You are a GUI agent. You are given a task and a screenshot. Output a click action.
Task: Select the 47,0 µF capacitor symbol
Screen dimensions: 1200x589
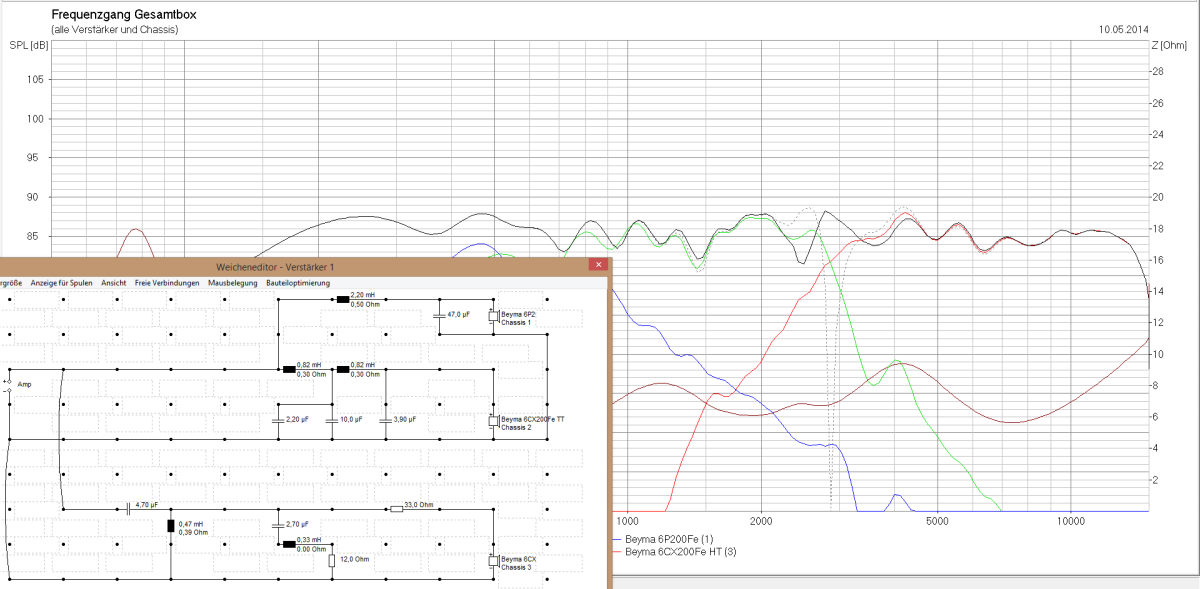(x=438, y=315)
